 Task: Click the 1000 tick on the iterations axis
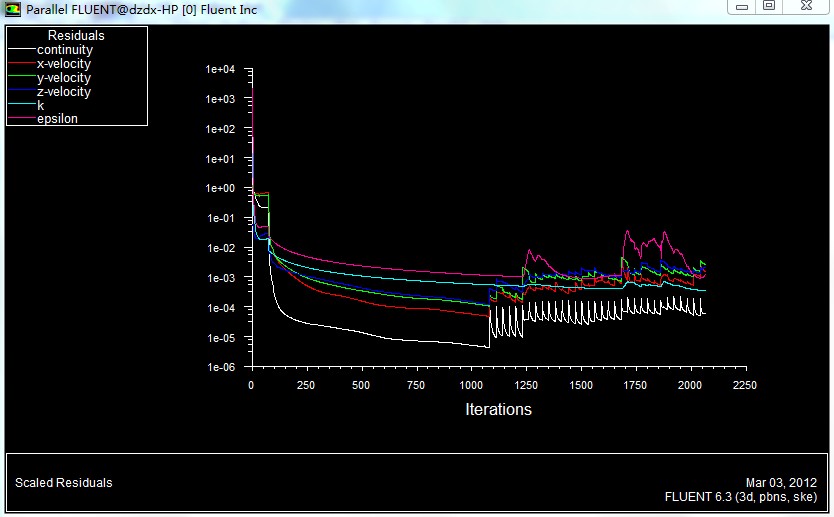tap(470, 385)
